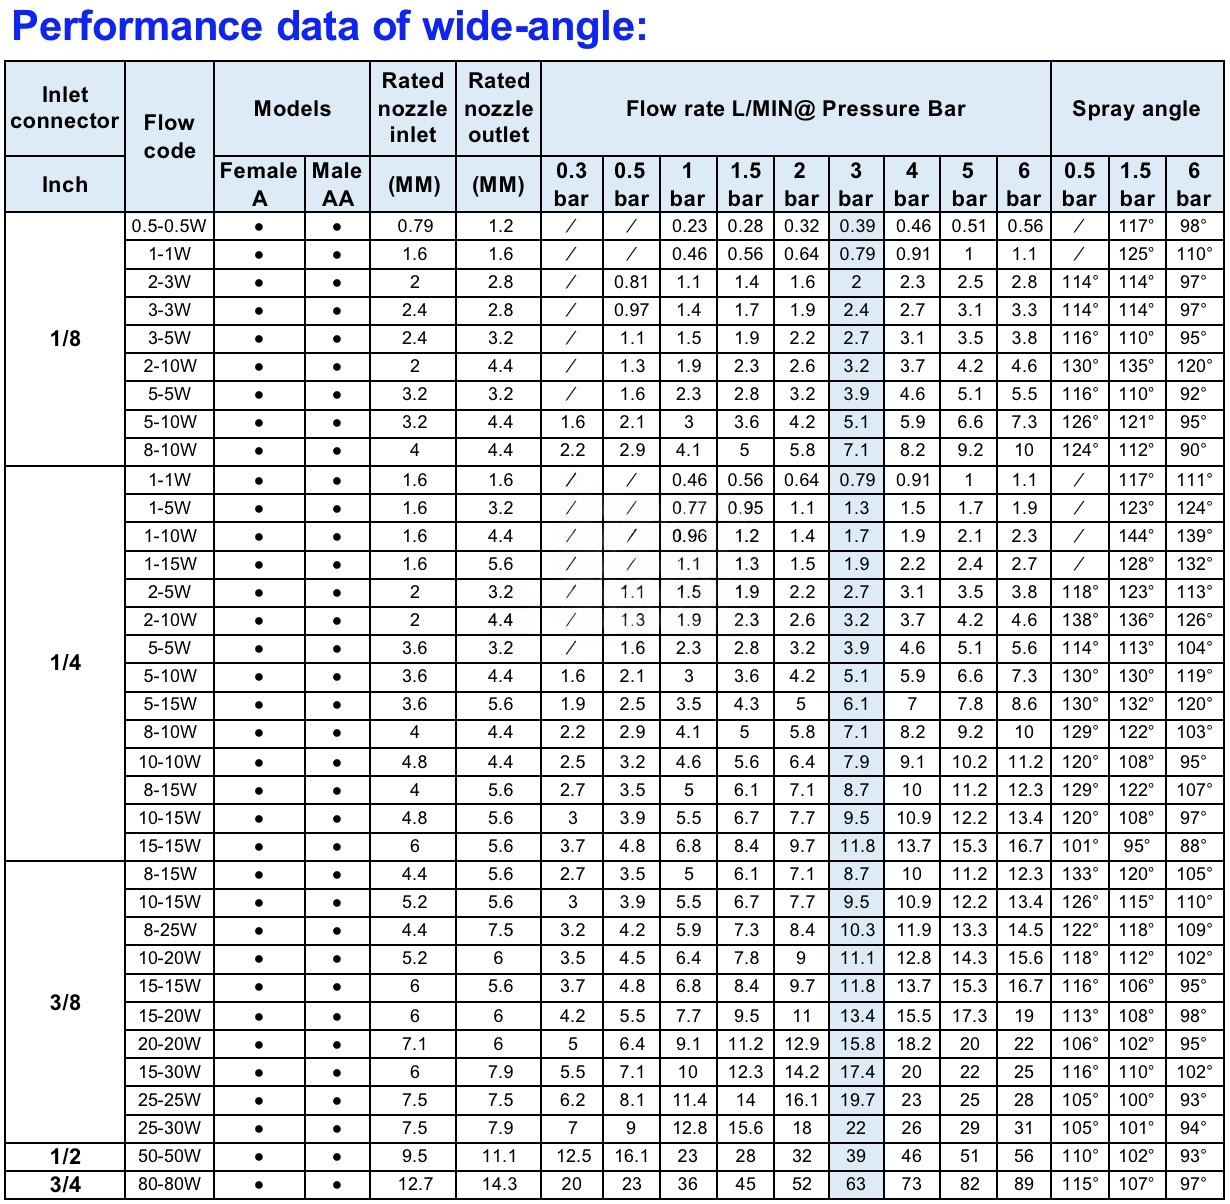Select the 0.5-0.5W flow code cell

pyautogui.click(x=169, y=226)
